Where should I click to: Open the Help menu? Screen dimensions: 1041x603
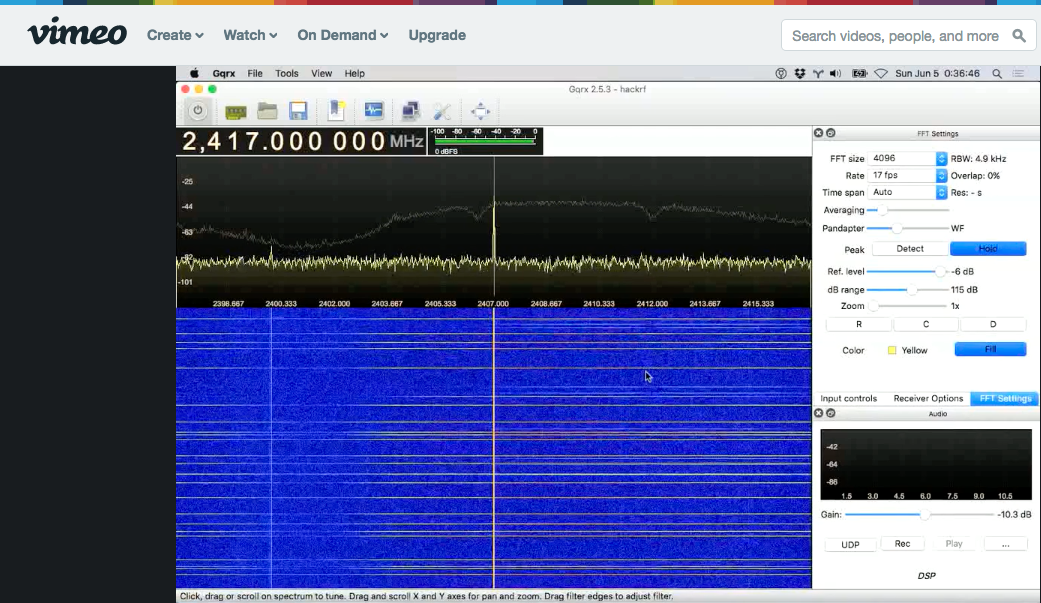click(355, 74)
